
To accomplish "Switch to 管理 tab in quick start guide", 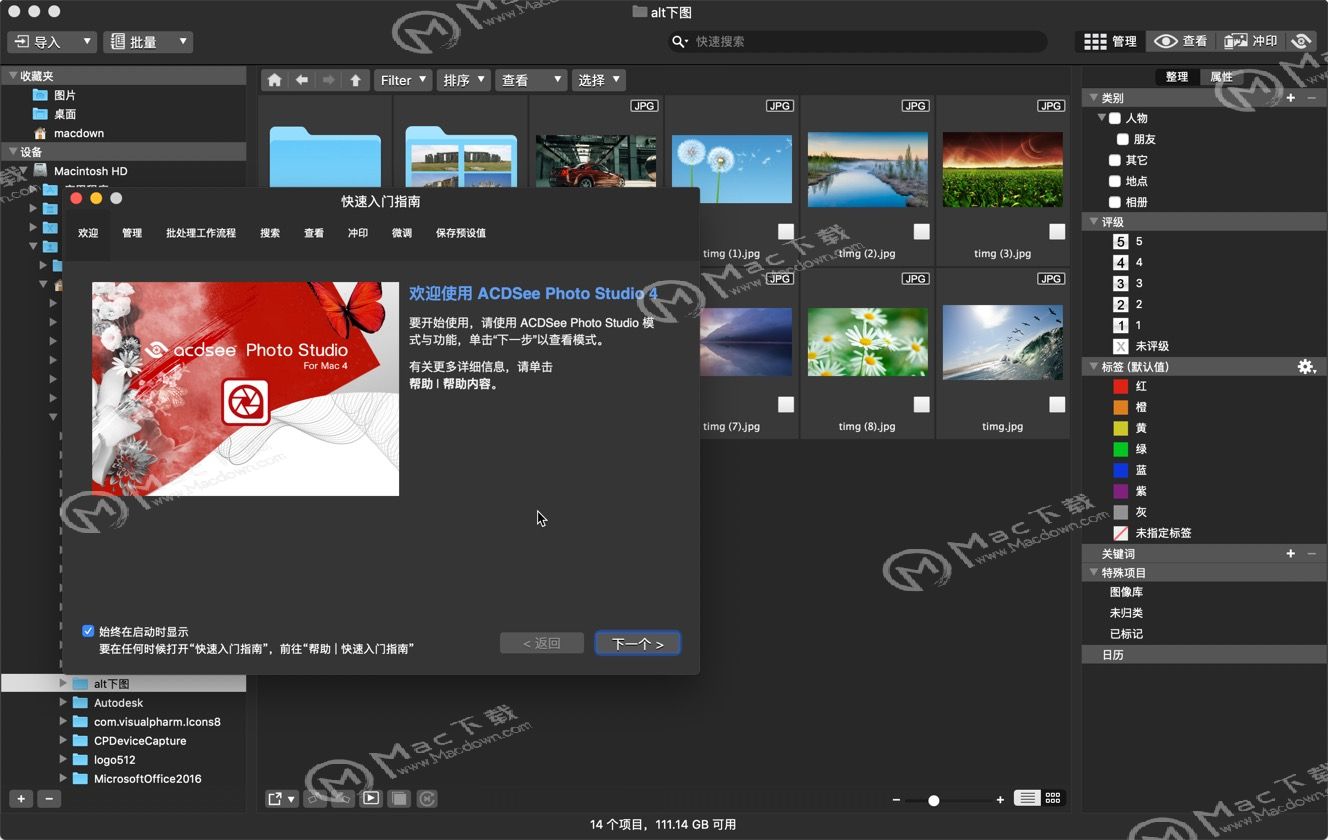I will coord(132,233).
